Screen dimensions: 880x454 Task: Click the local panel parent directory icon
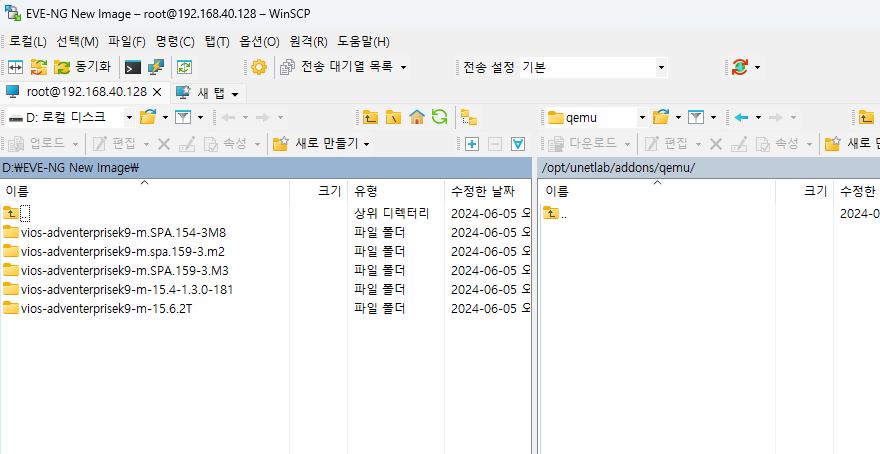(x=370, y=117)
